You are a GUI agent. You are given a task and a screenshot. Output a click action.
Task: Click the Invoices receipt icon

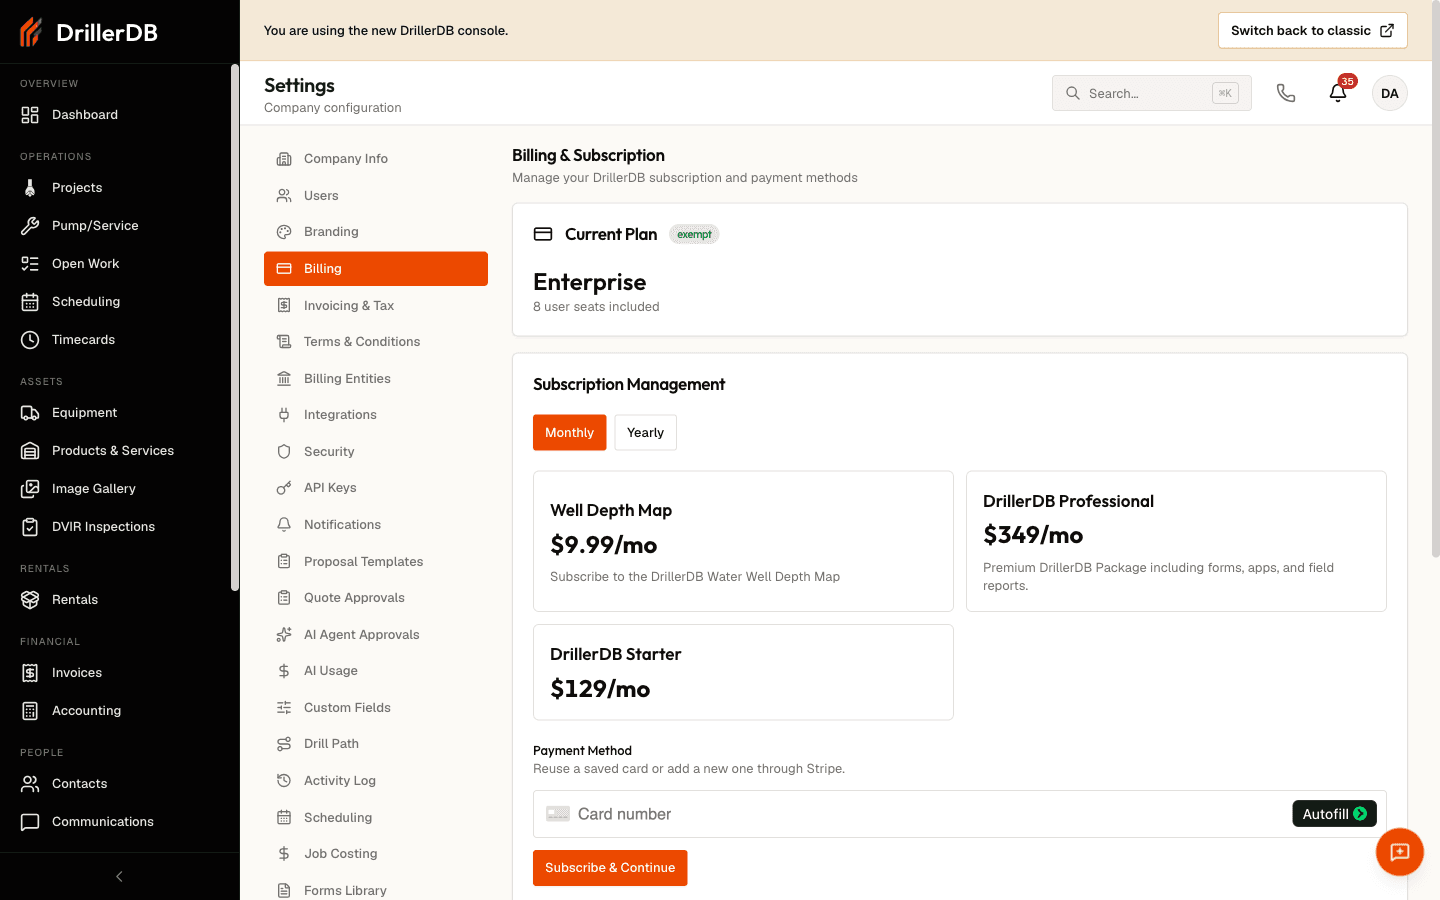click(30, 673)
